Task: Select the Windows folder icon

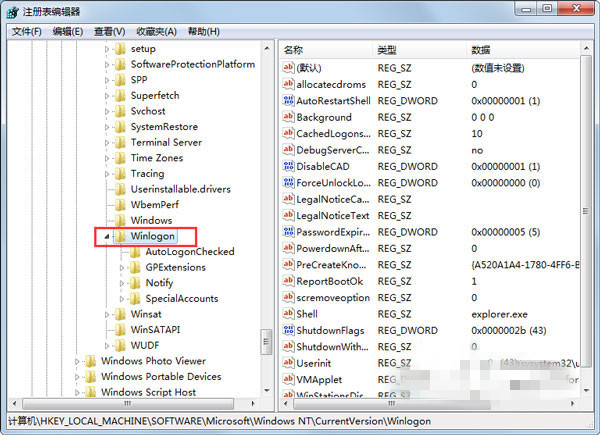Action: pyautogui.click(x=120, y=220)
